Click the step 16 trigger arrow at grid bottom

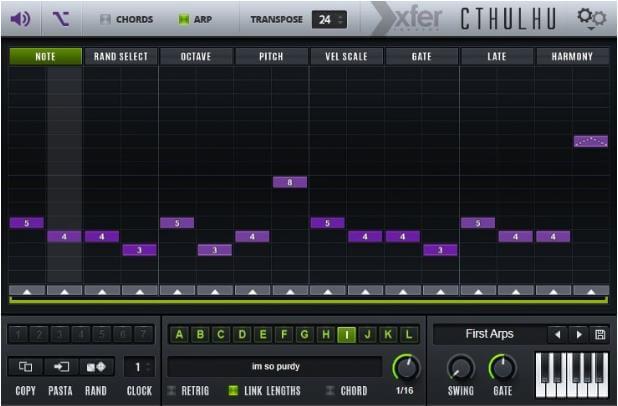(x=591, y=291)
